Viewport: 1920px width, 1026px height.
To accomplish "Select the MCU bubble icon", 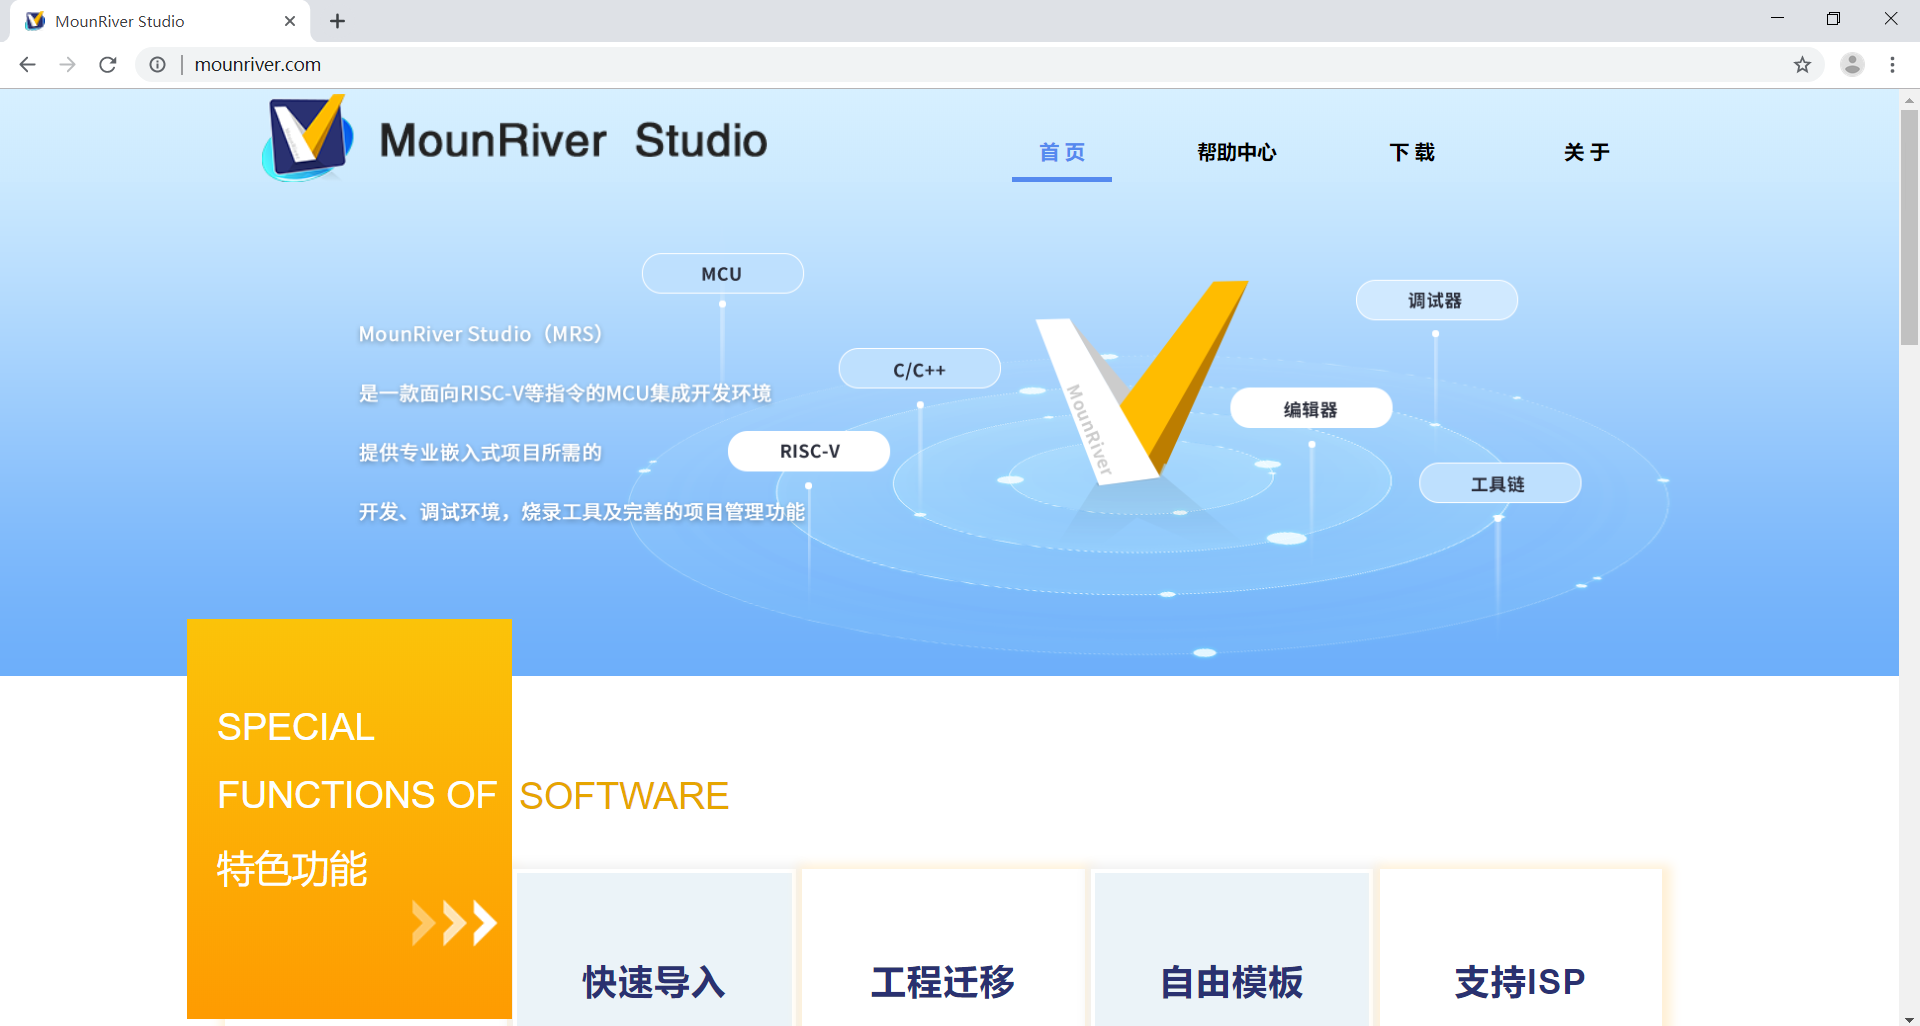I will 722,273.
